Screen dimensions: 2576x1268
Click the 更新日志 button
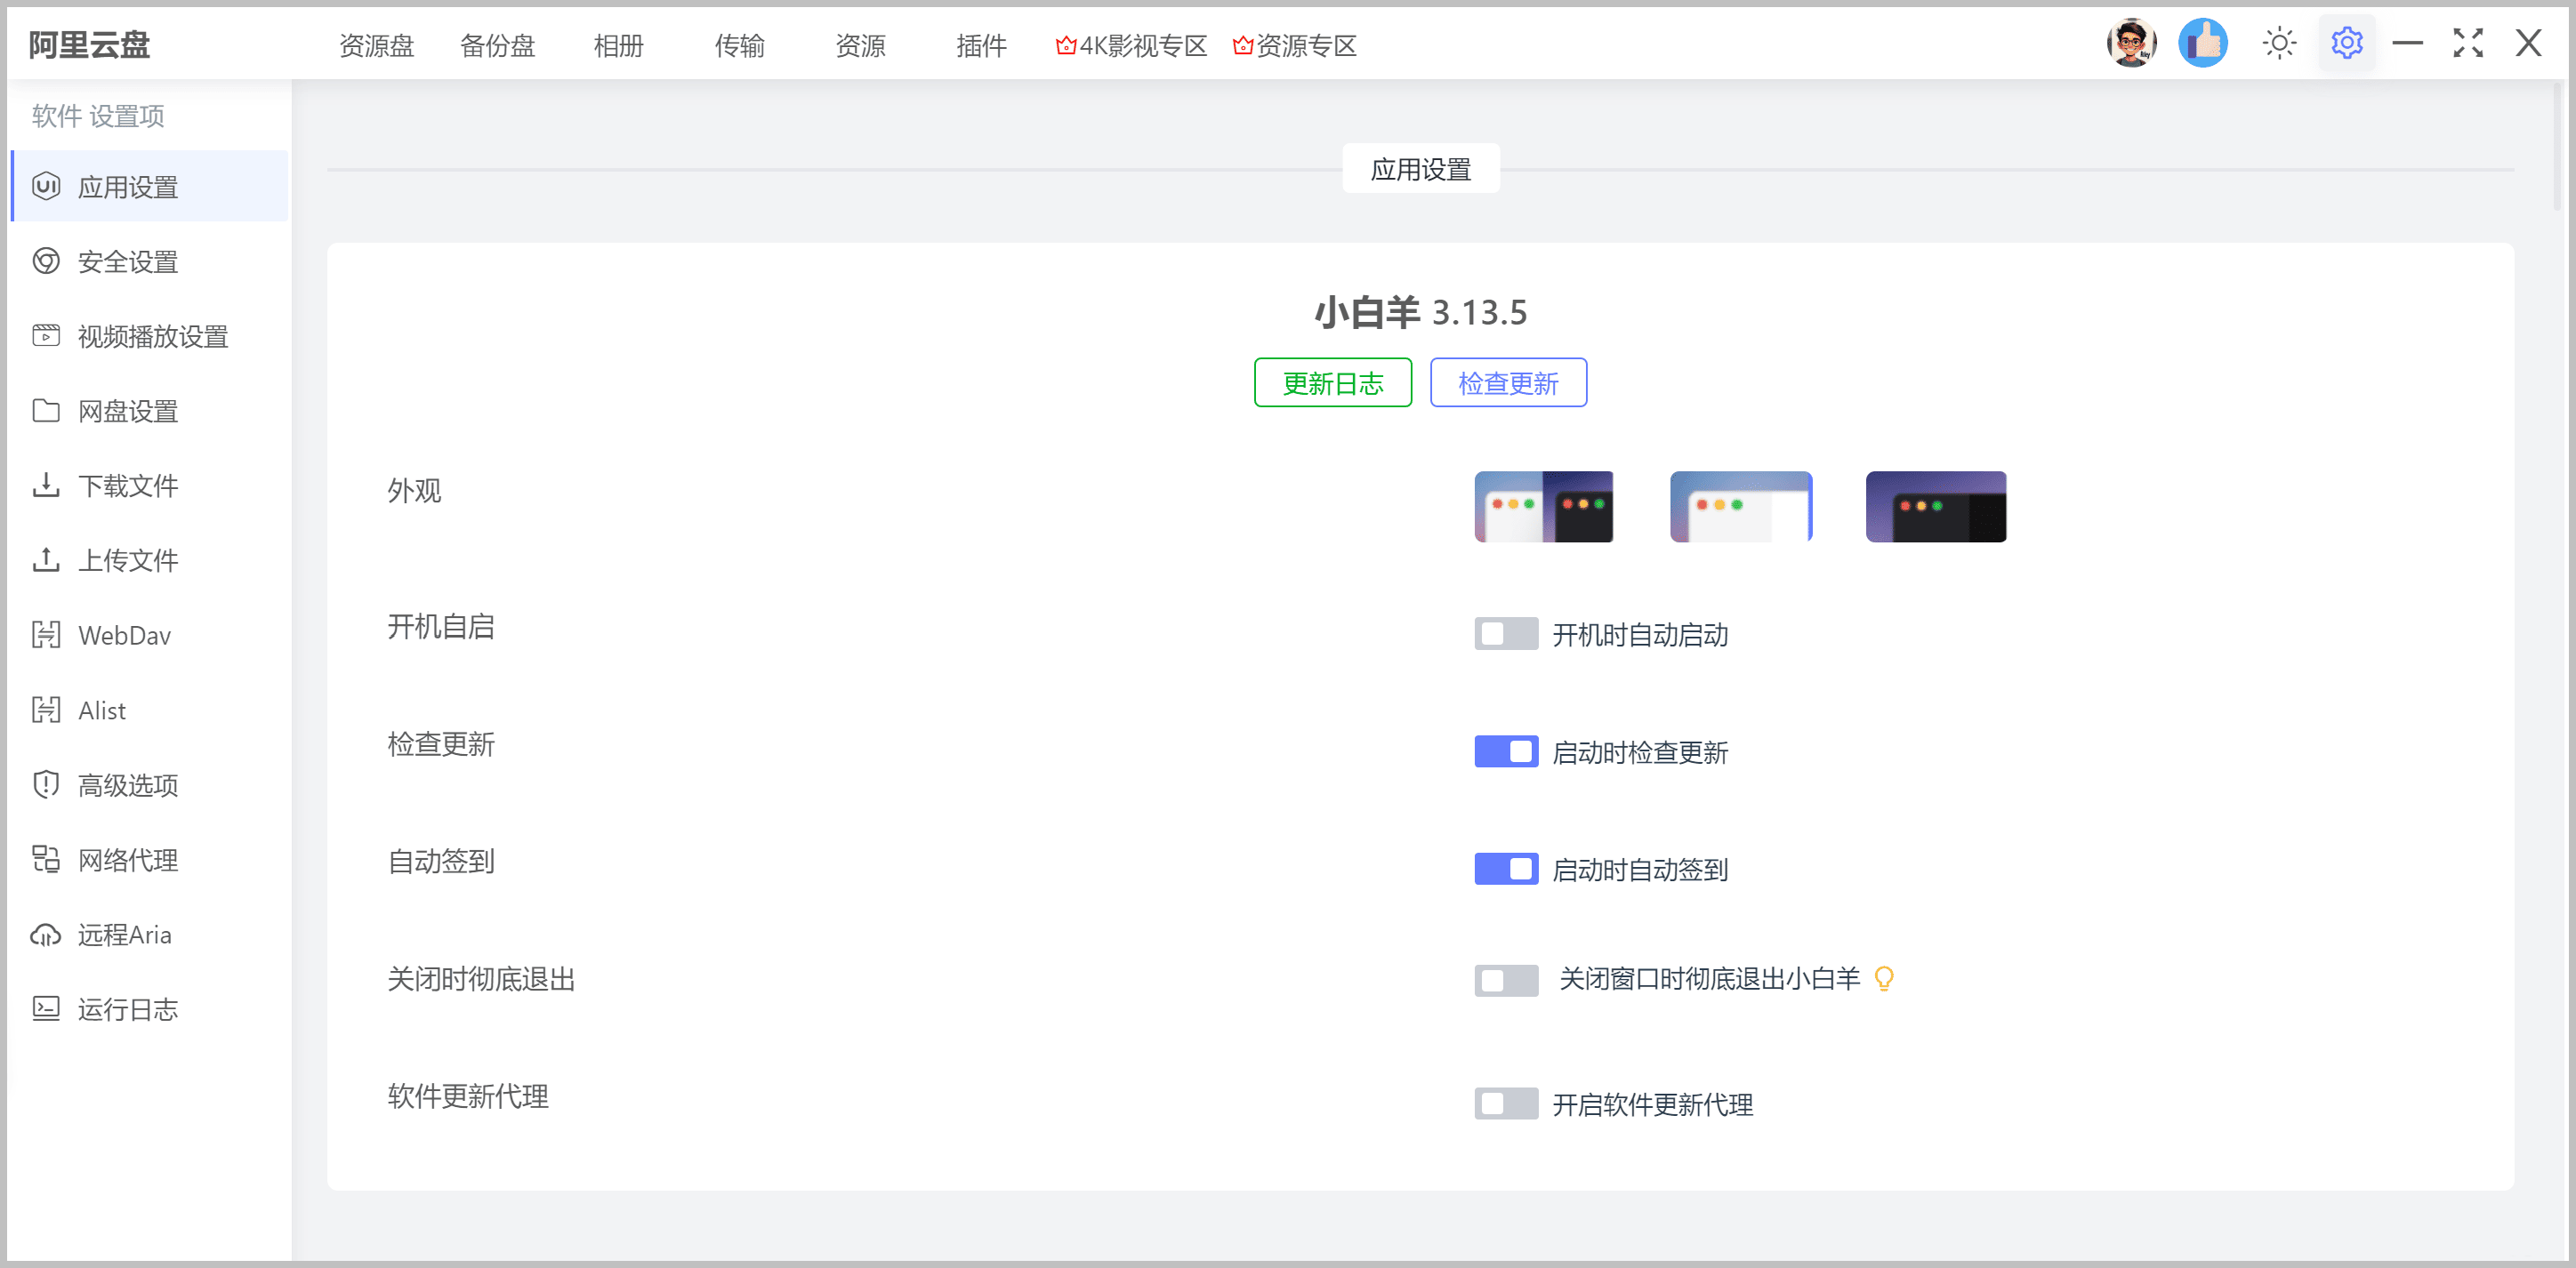[x=1333, y=383]
